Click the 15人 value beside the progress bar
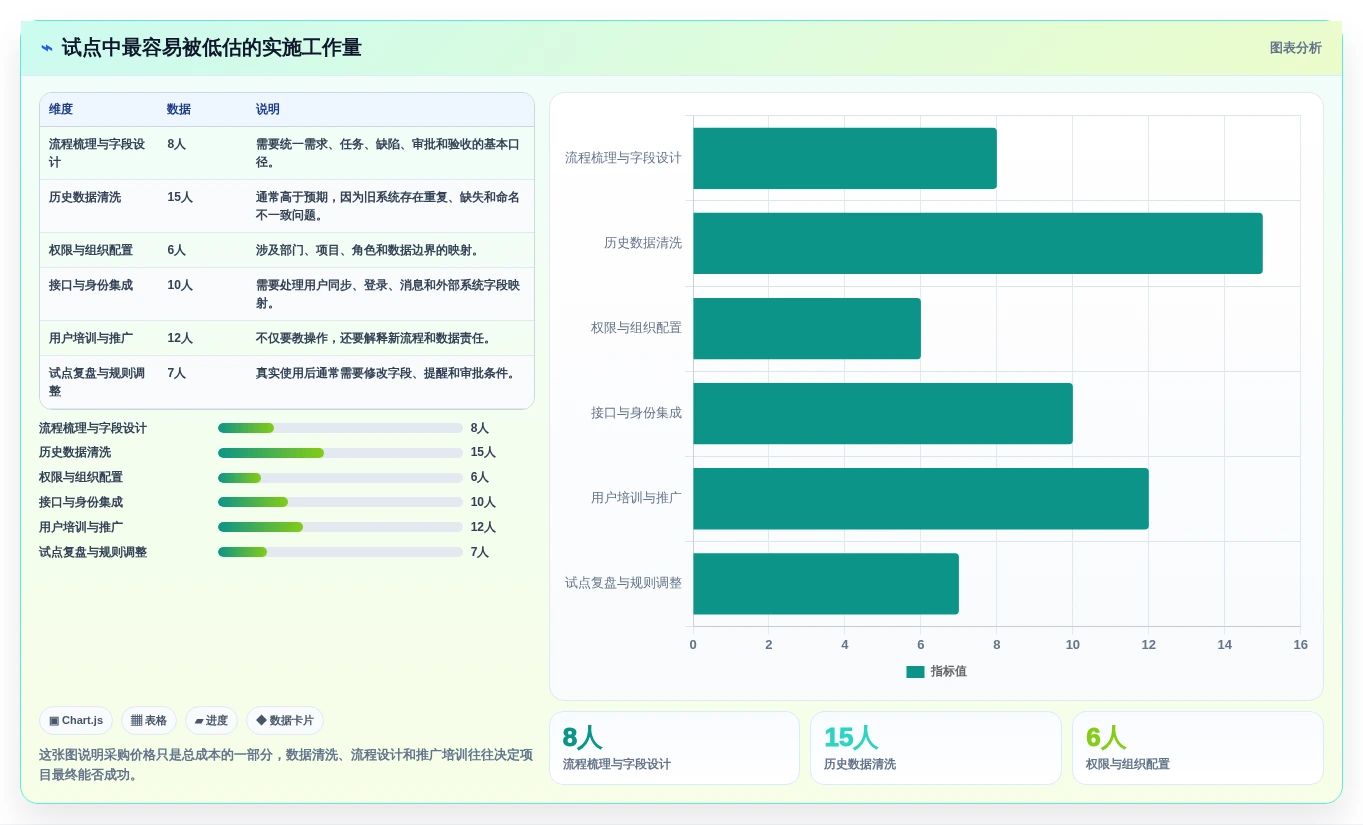1363x825 pixels. tap(483, 453)
